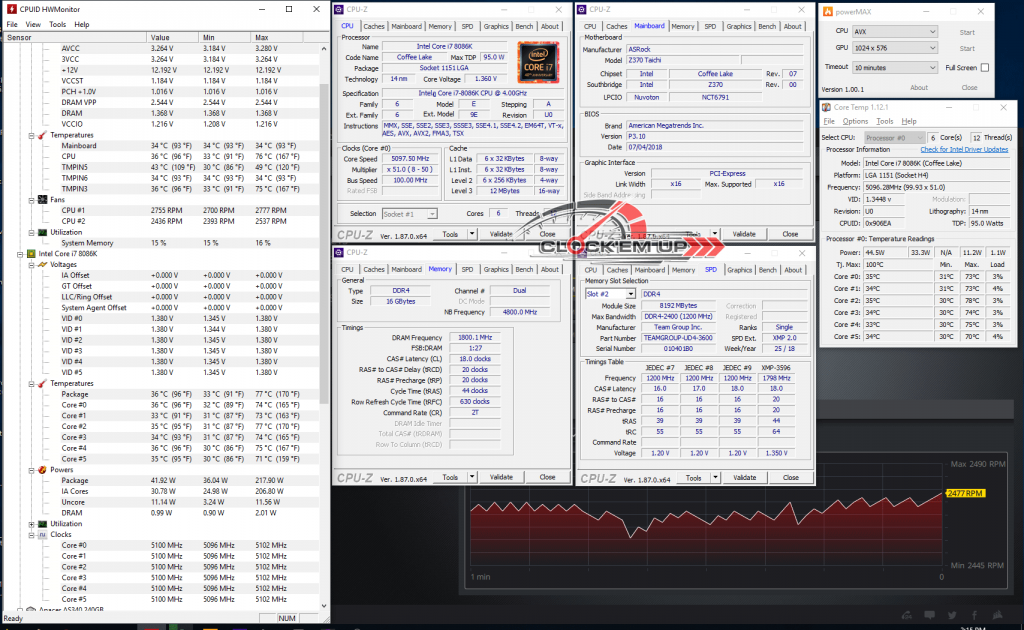
Task: Open the 24-hour phone support icon
Action: tap(906, 615)
